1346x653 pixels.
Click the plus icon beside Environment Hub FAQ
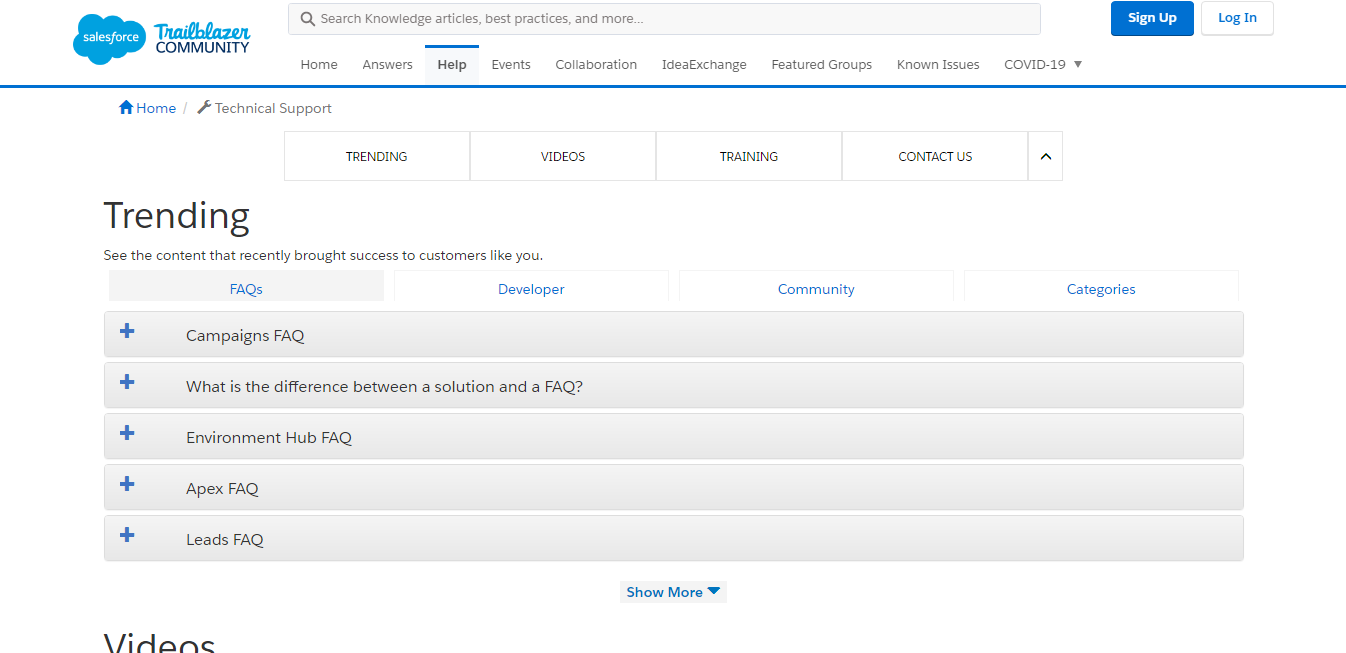127,433
